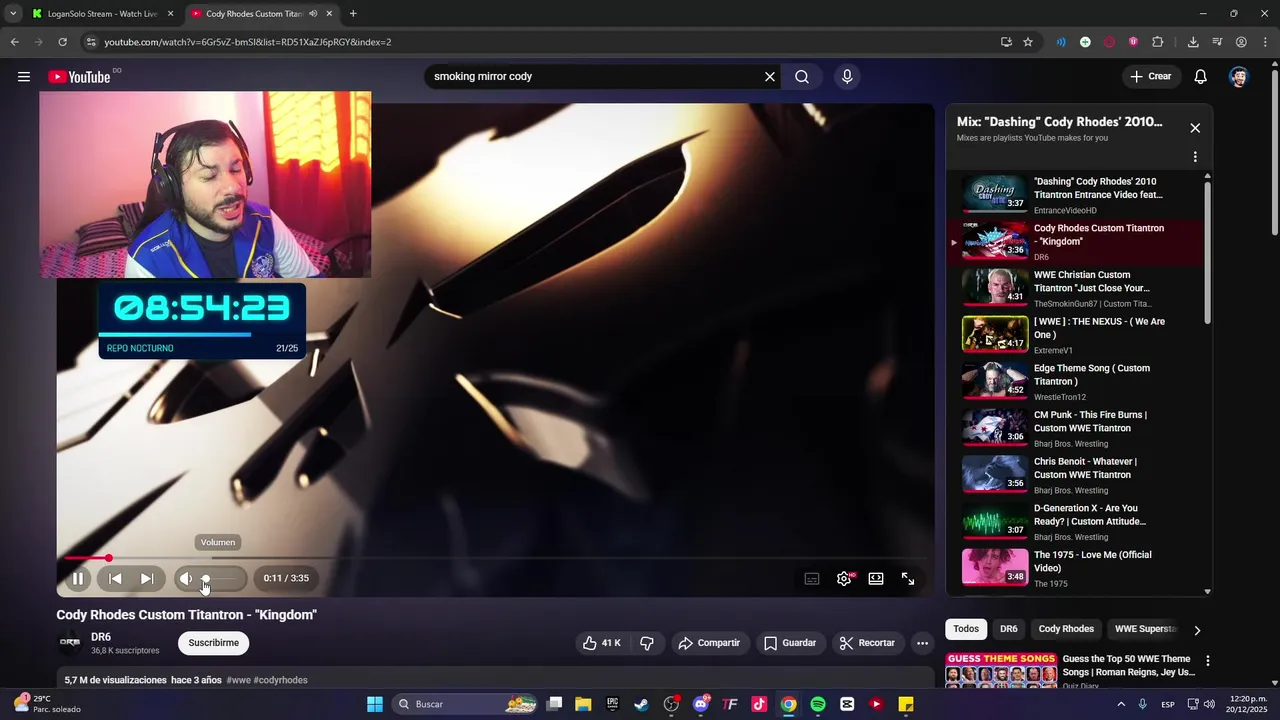Open Spotify from the taskbar
Viewport: 1280px width, 720px height.
[818, 704]
